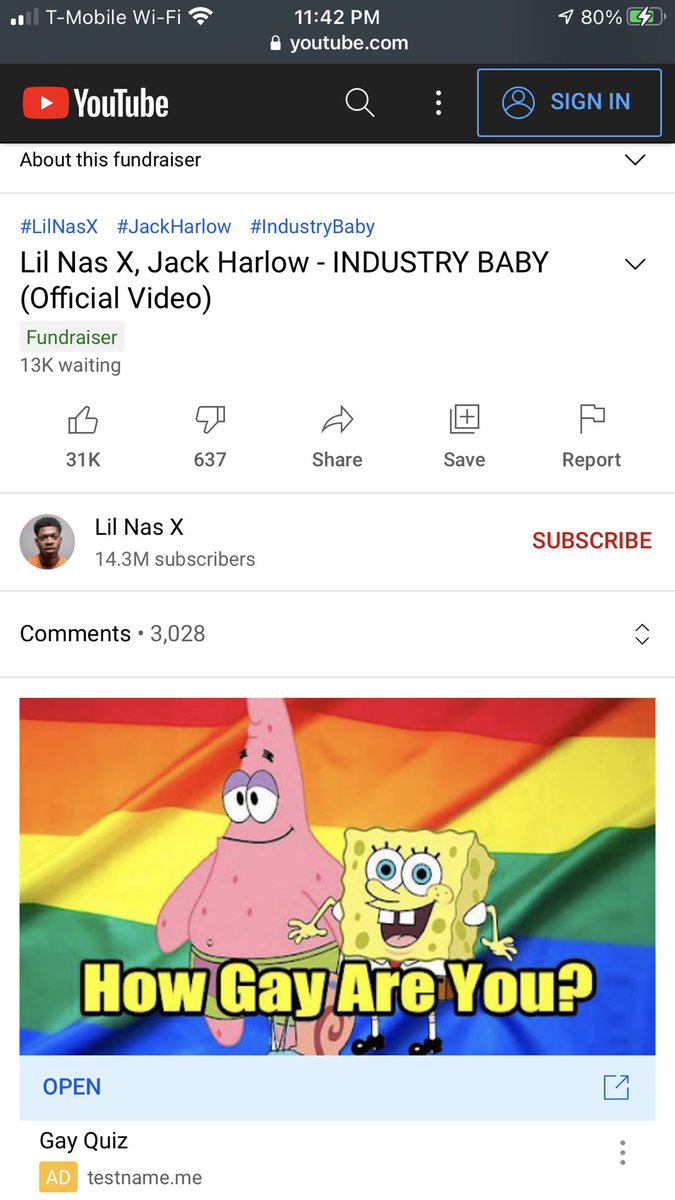Open the #LilNasX hashtag link

pyautogui.click(x=59, y=227)
